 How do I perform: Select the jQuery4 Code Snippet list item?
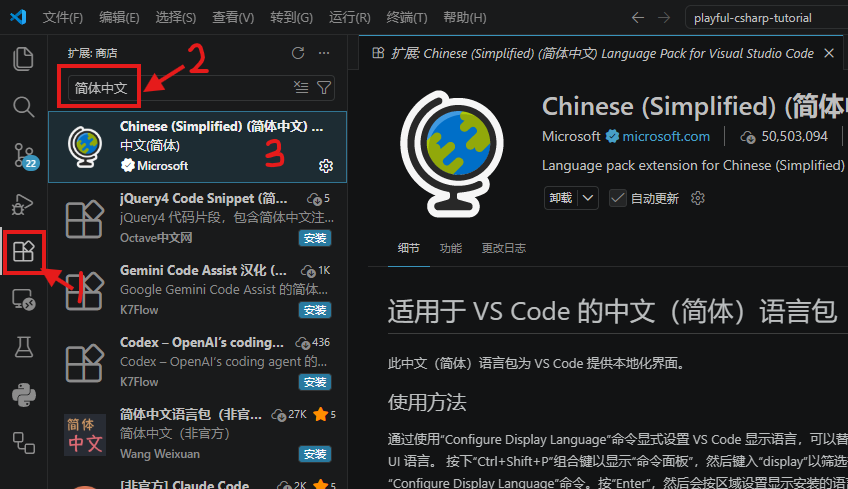(x=197, y=219)
